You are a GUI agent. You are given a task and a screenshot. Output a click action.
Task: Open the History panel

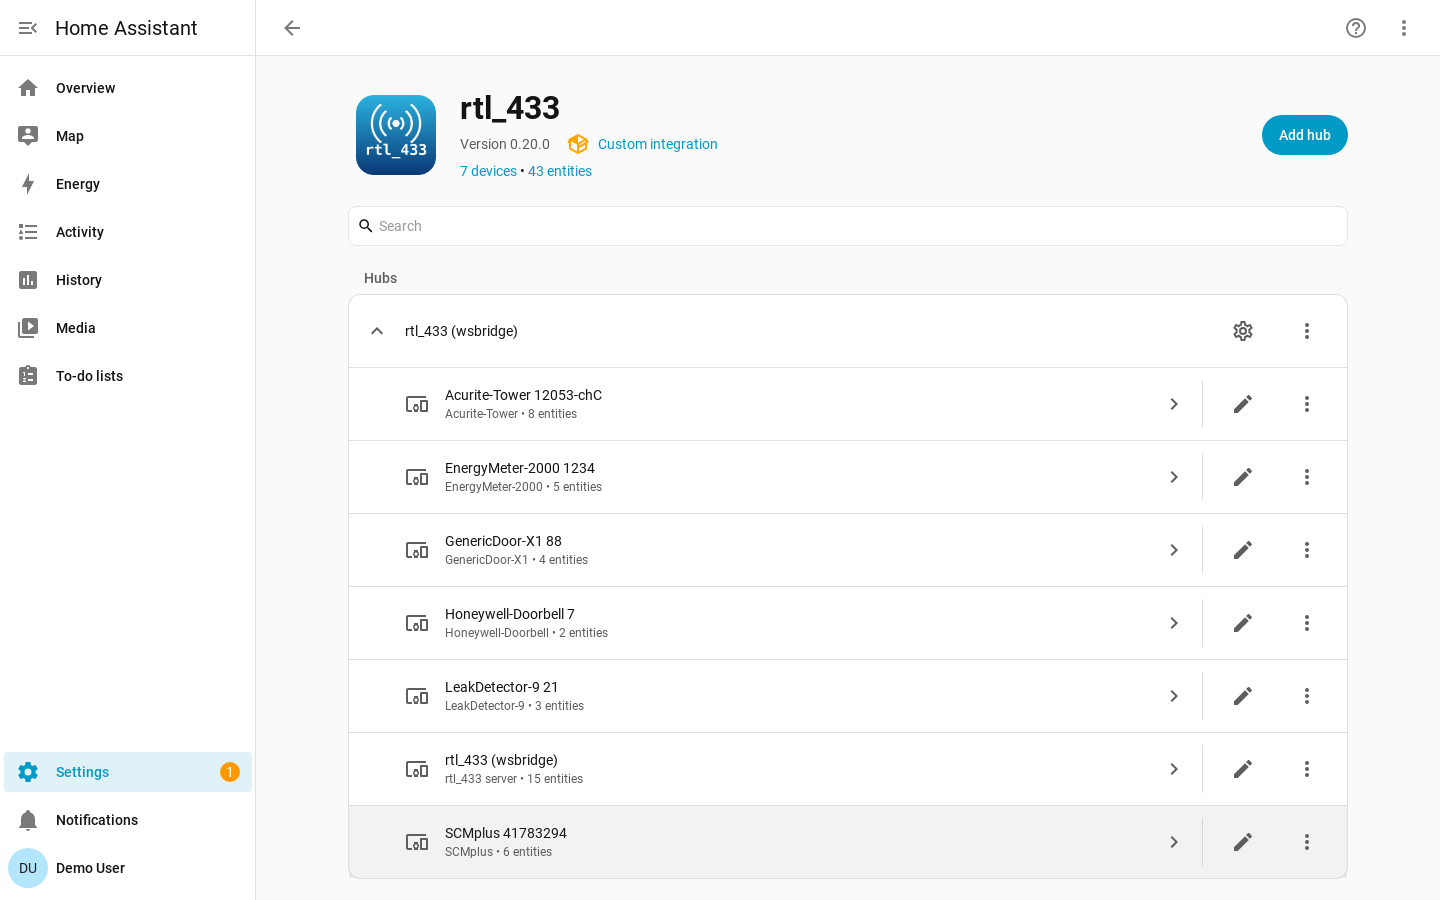[x=128, y=280]
